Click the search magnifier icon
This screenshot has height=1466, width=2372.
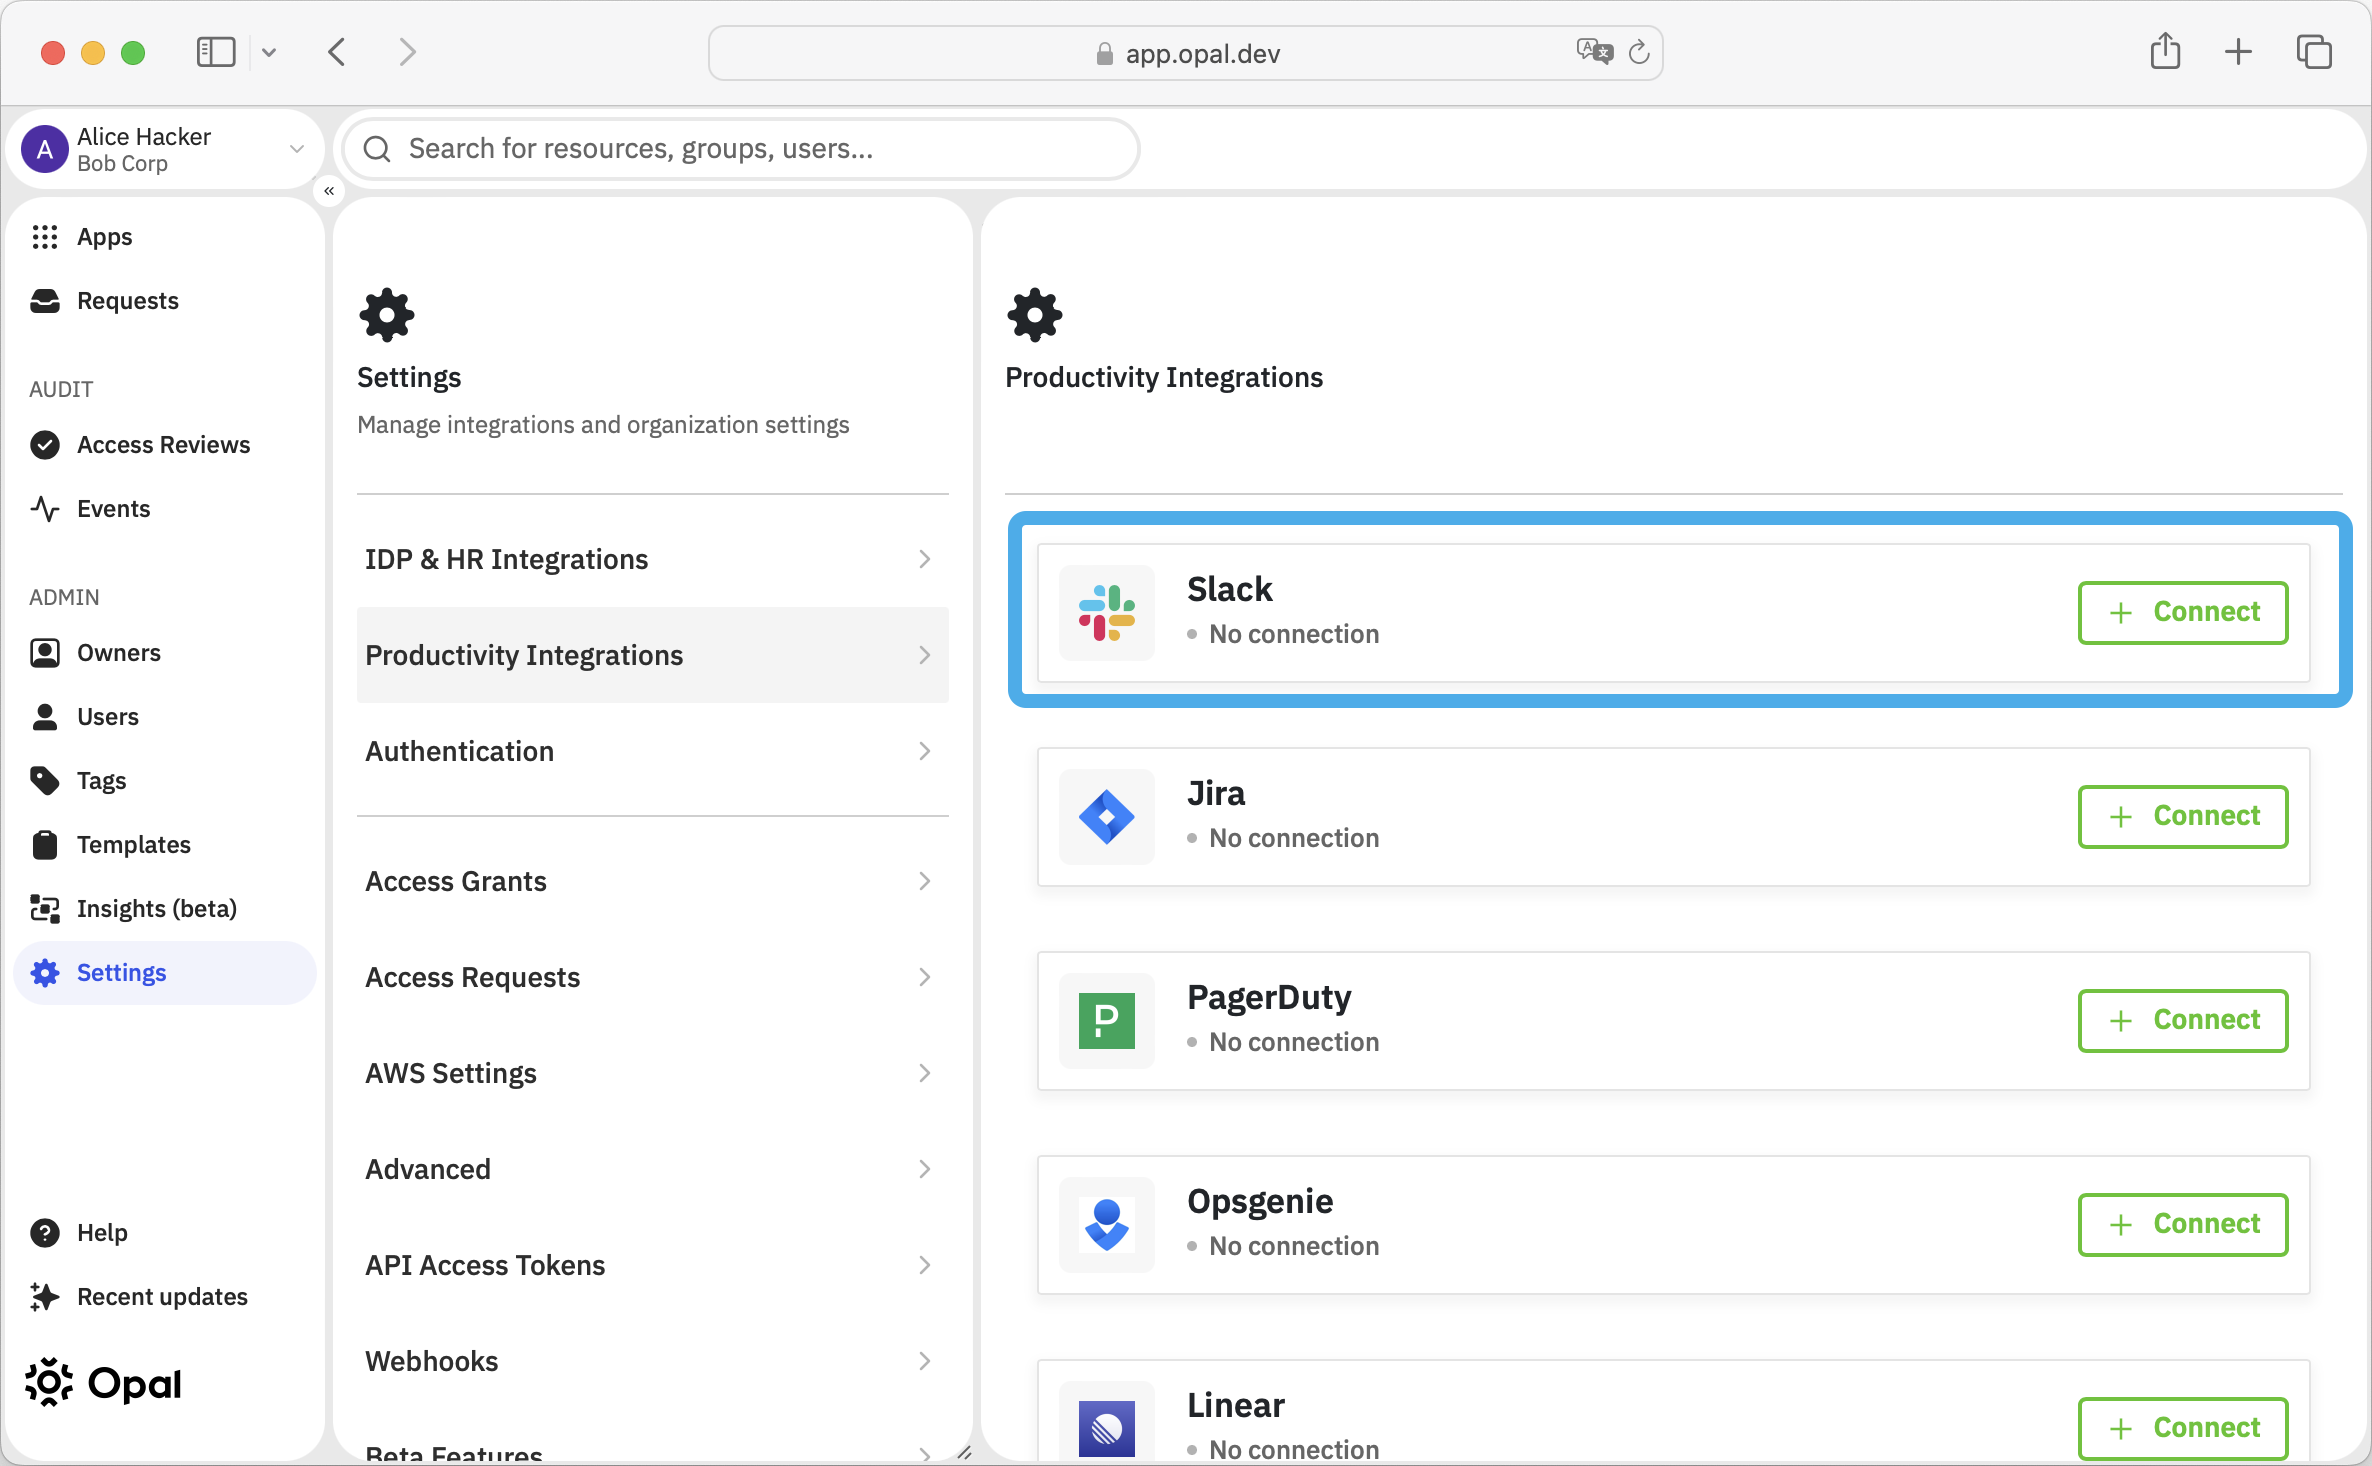pos(377,149)
